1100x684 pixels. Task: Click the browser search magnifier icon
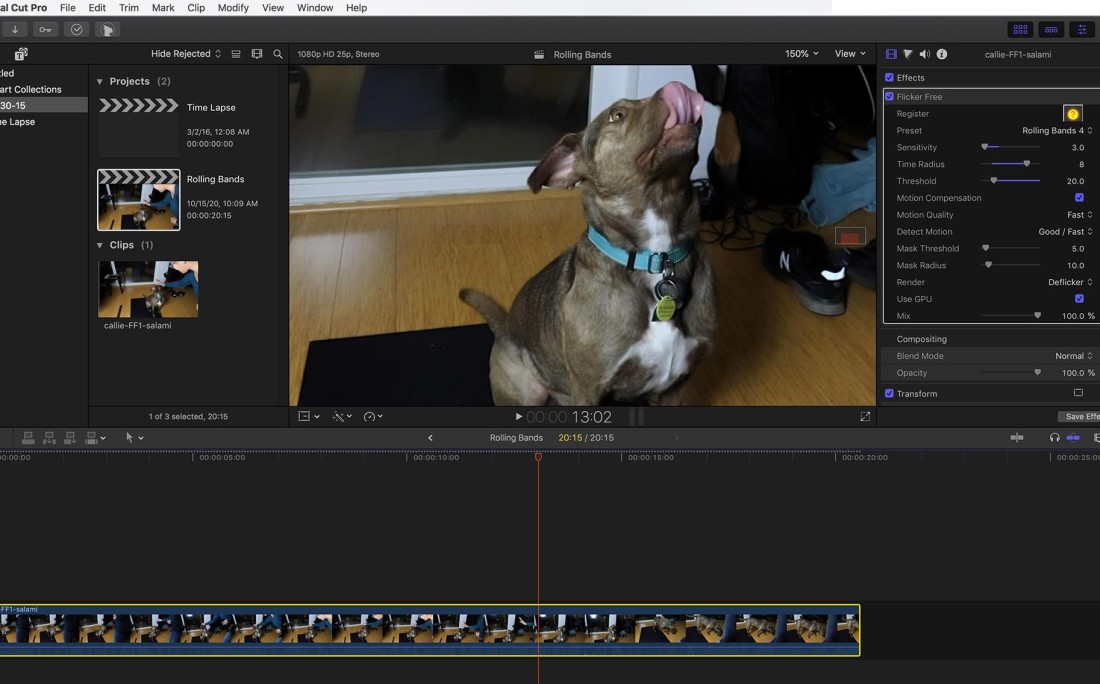(278, 54)
